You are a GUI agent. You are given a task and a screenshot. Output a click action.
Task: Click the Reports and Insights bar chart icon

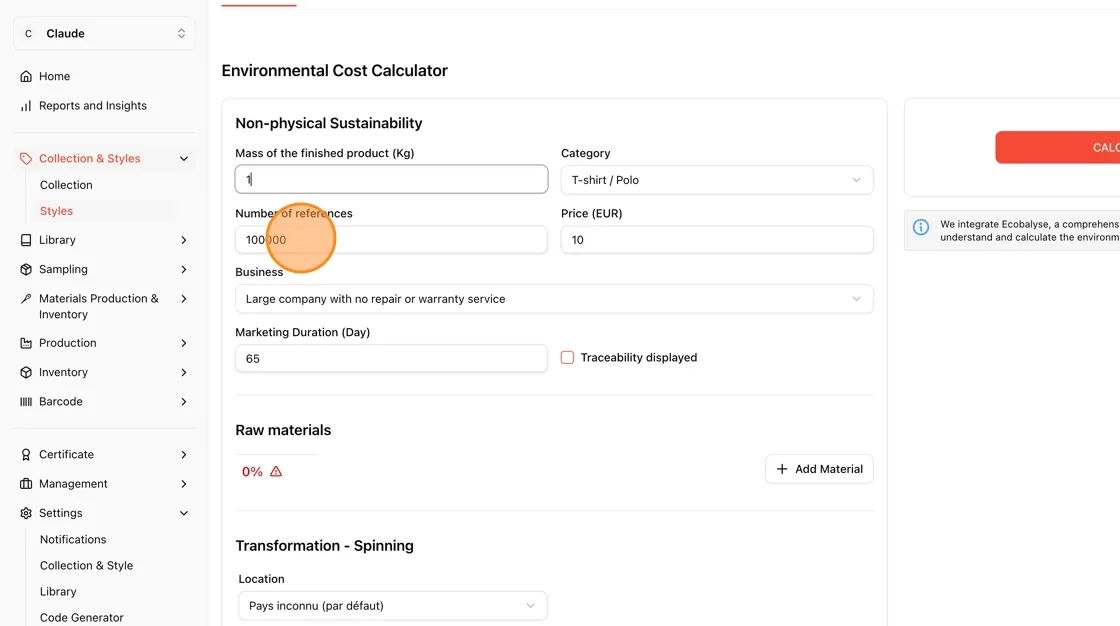coord(26,106)
